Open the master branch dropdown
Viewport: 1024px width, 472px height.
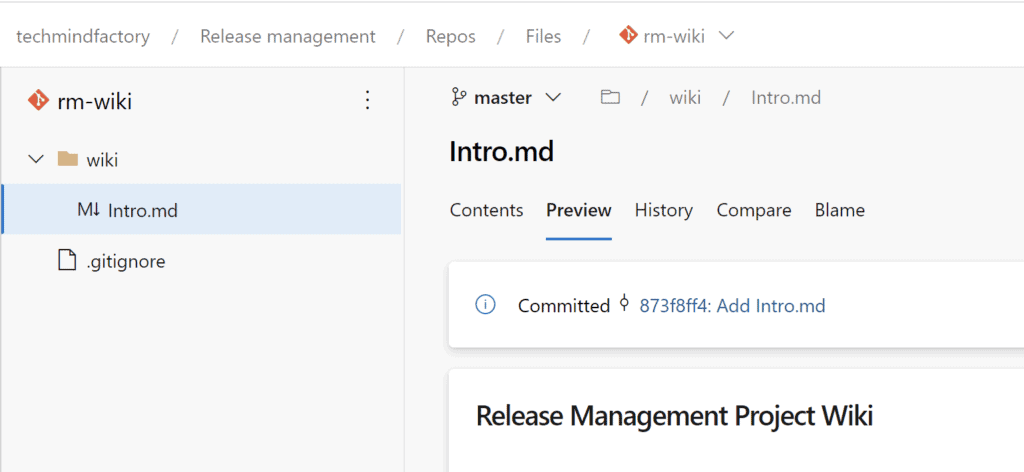pyautogui.click(x=506, y=98)
